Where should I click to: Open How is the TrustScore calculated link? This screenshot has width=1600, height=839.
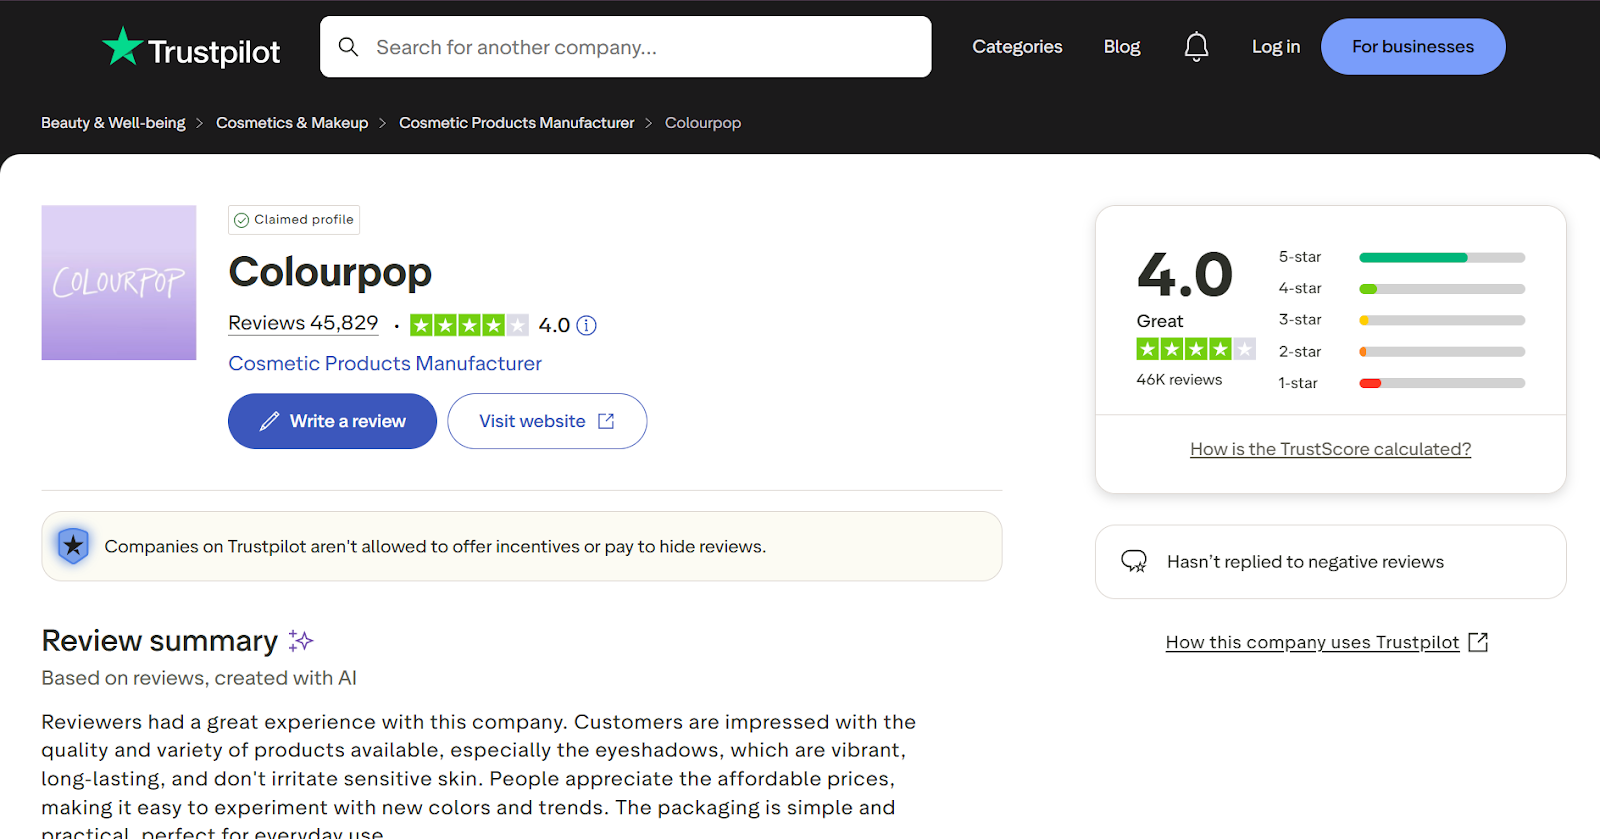coord(1330,449)
